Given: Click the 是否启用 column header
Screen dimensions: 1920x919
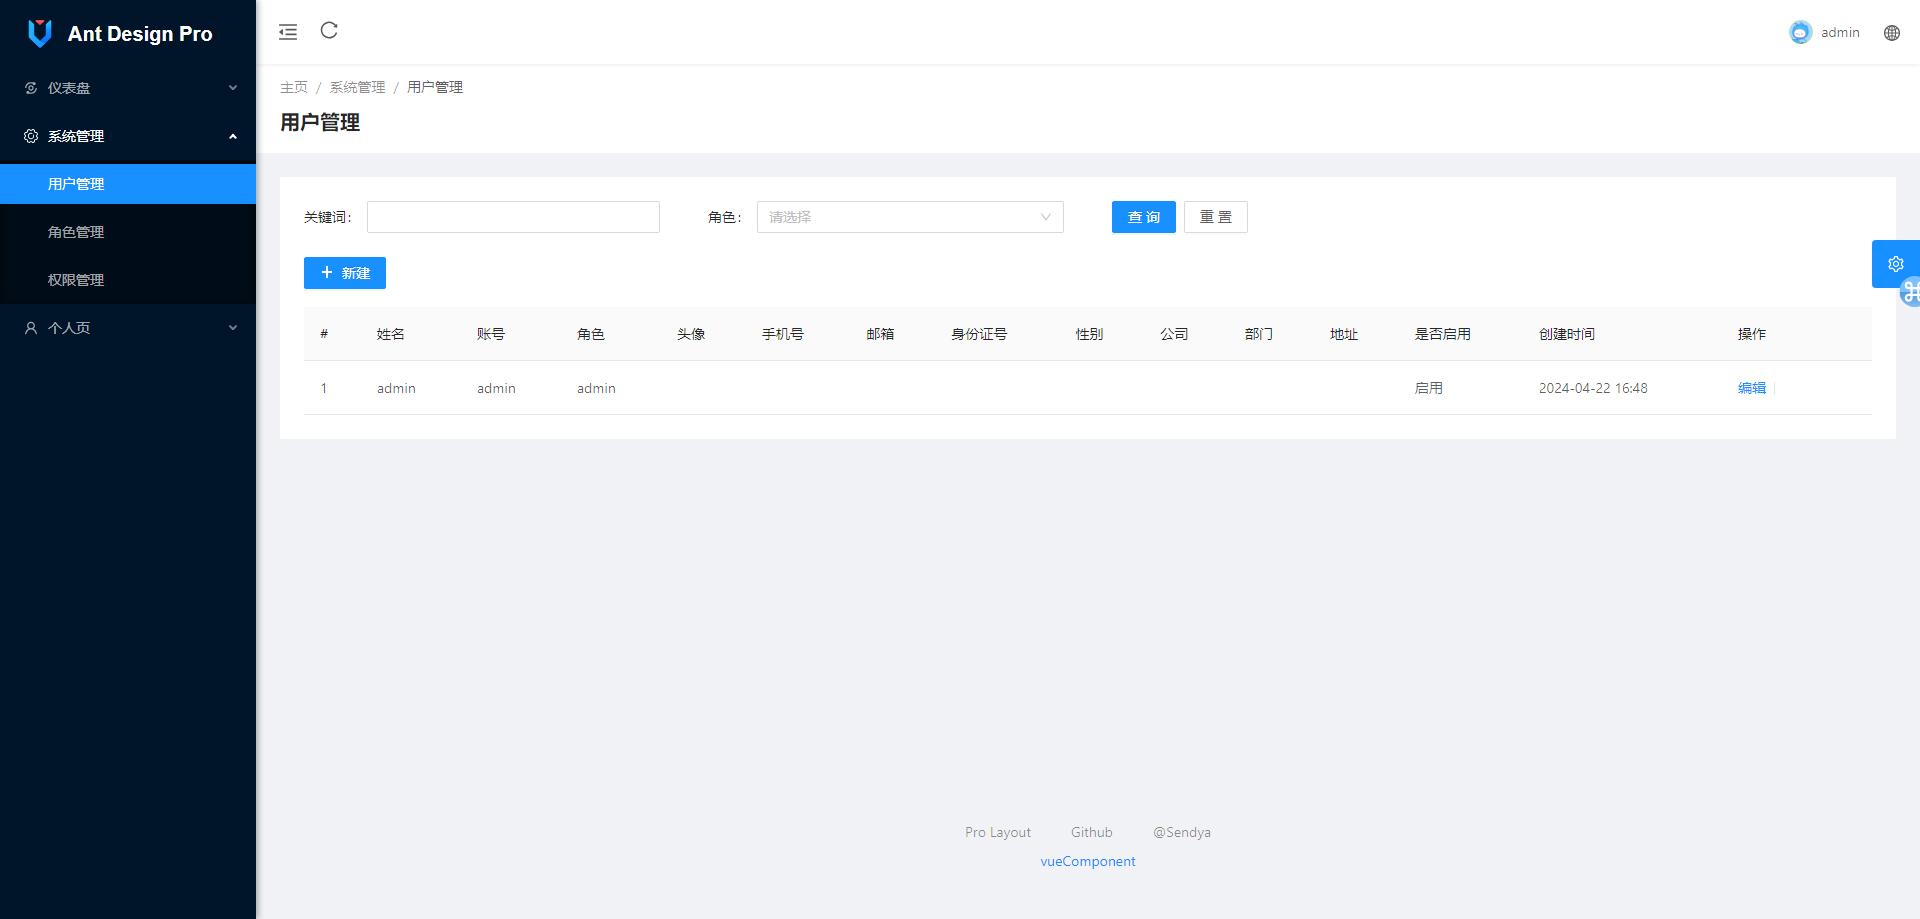Looking at the screenshot, I should pos(1443,334).
